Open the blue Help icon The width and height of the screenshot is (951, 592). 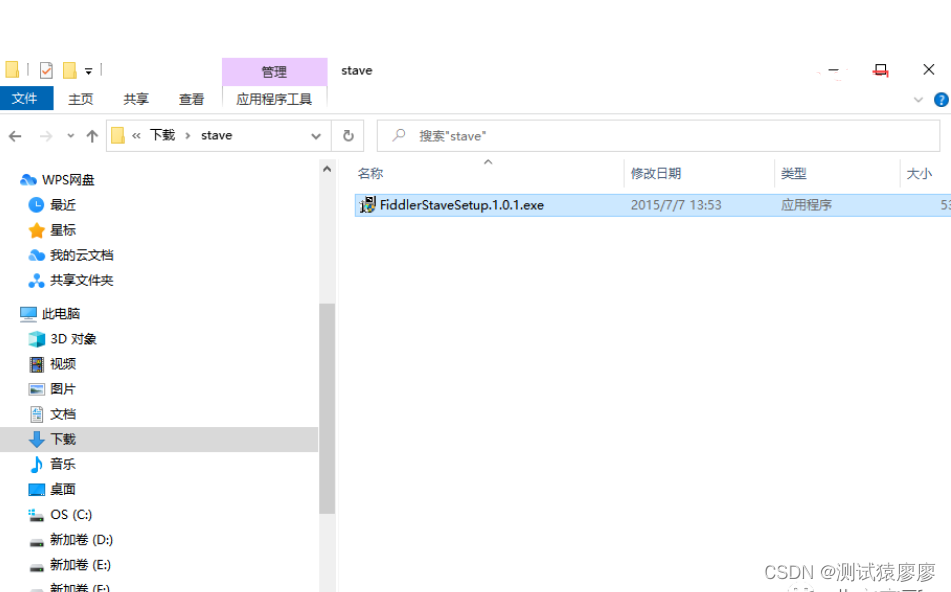pyautogui.click(x=941, y=99)
